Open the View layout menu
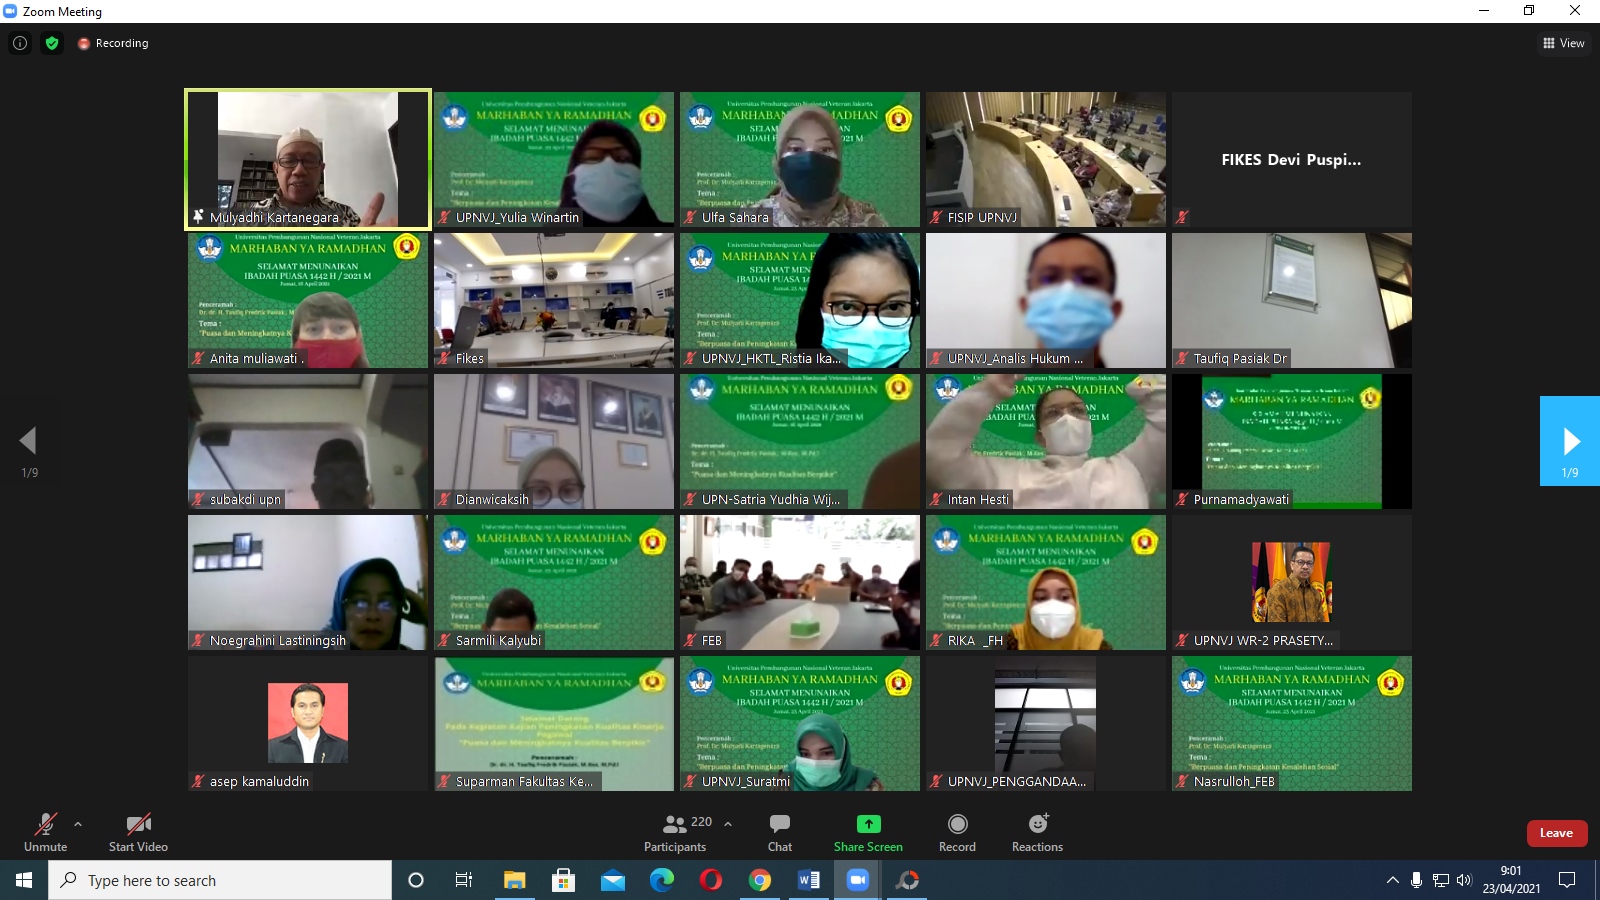1600x900 pixels. click(1564, 43)
